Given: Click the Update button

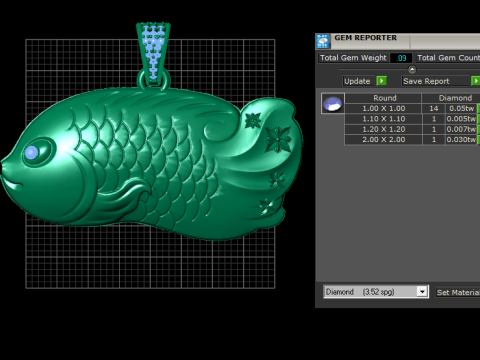Looking at the screenshot, I should (x=359, y=81).
